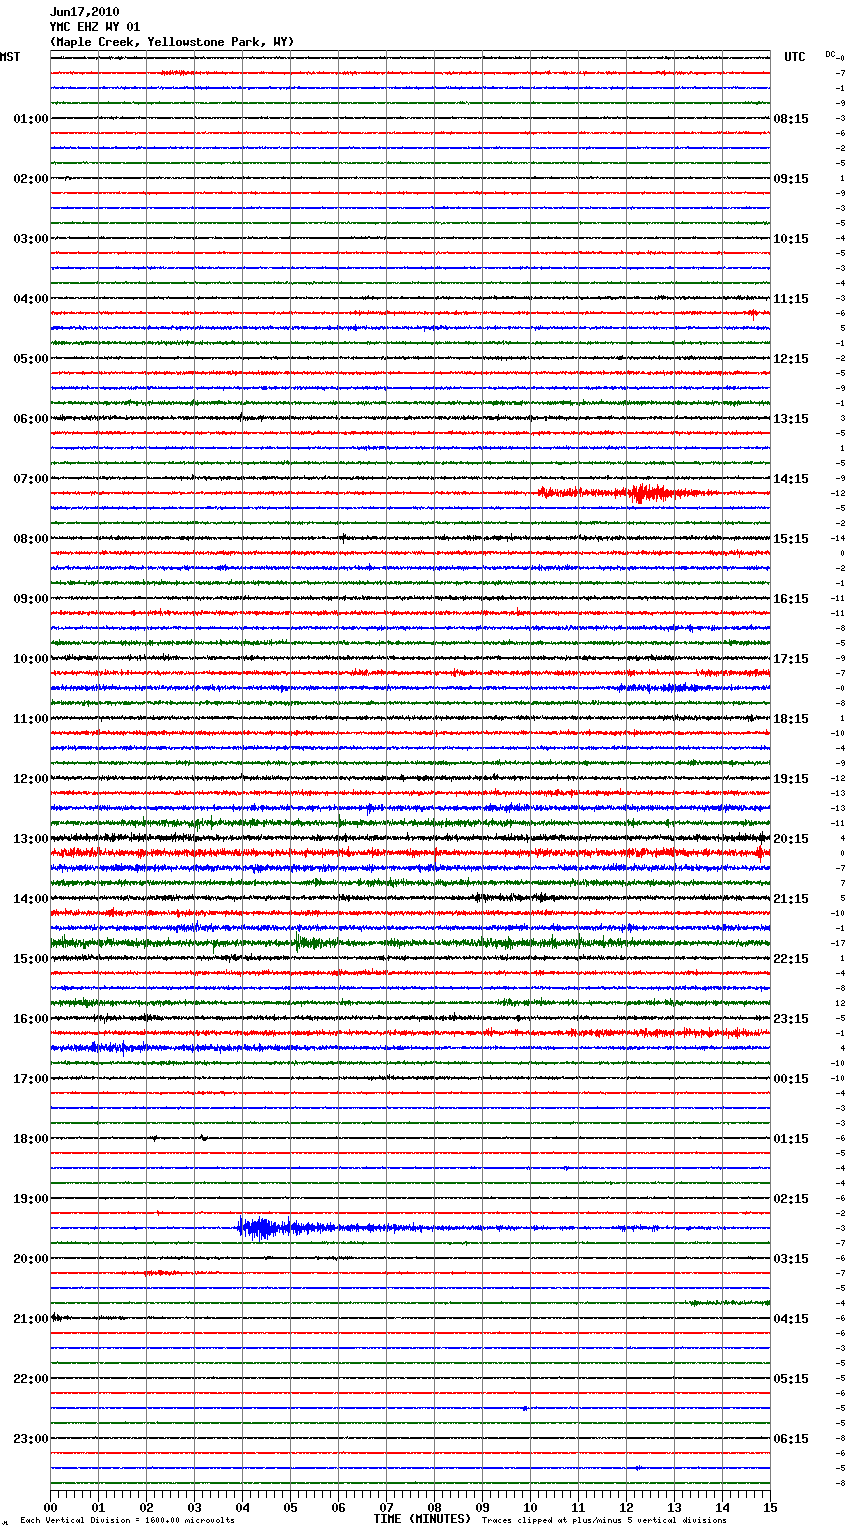Select the 14:15 UTC time label
850x1534 pixels.
pyautogui.click(x=790, y=479)
